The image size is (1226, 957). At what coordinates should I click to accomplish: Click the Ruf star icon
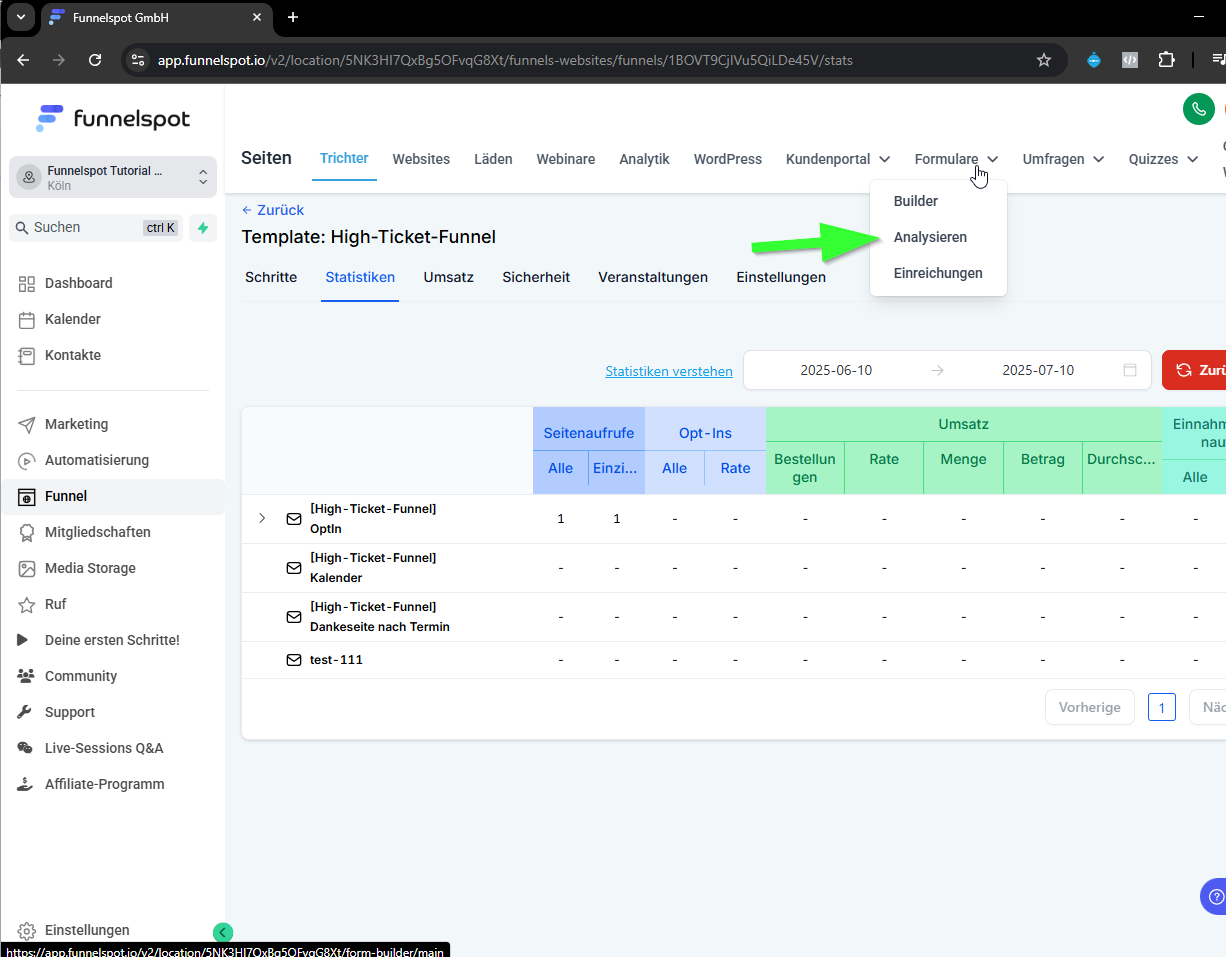coord(27,604)
